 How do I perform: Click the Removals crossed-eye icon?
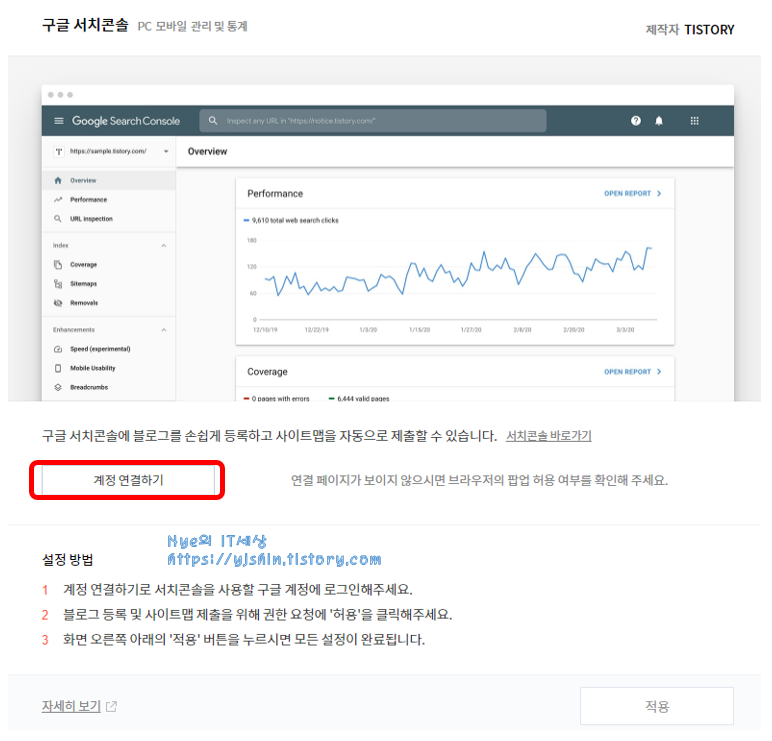58,303
